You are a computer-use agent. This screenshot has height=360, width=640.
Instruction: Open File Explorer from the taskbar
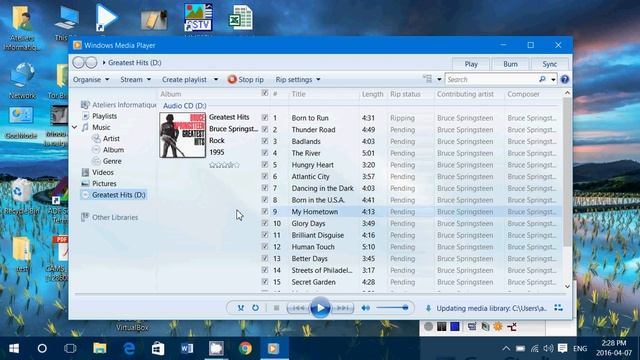coord(100,348)
